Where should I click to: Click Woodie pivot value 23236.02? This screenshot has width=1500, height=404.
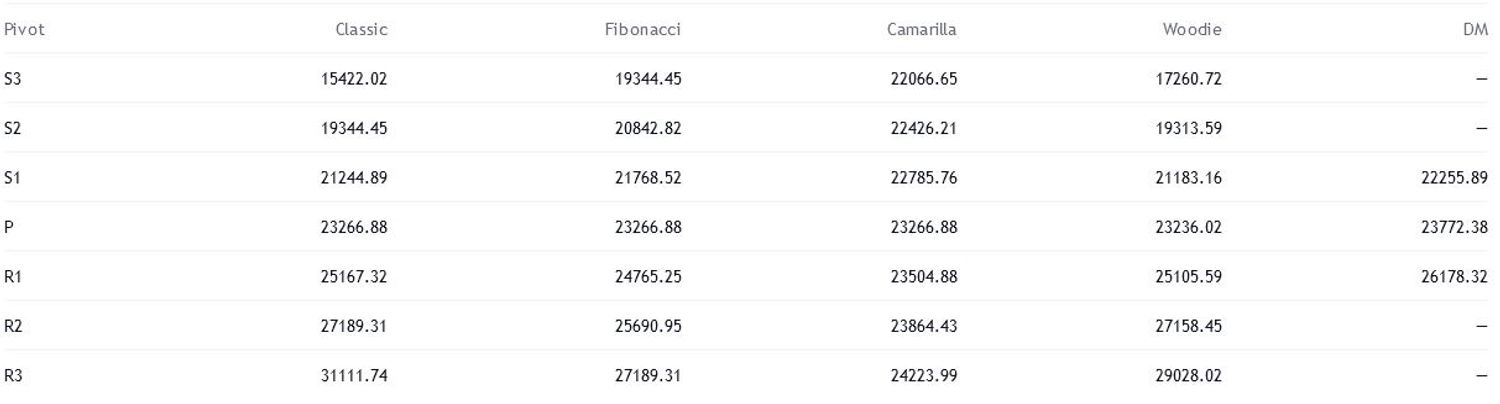(x=1189, y=227)
